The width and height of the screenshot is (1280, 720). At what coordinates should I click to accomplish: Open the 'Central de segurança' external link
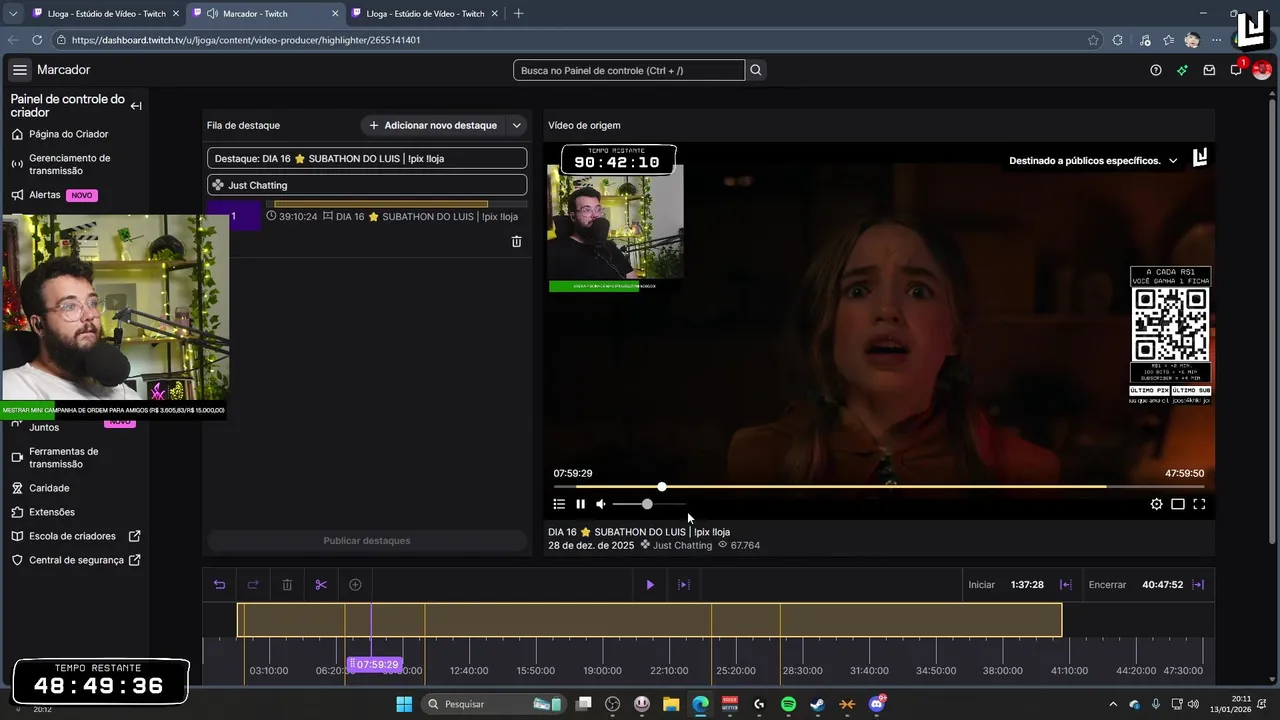click(x=75, y=560)
